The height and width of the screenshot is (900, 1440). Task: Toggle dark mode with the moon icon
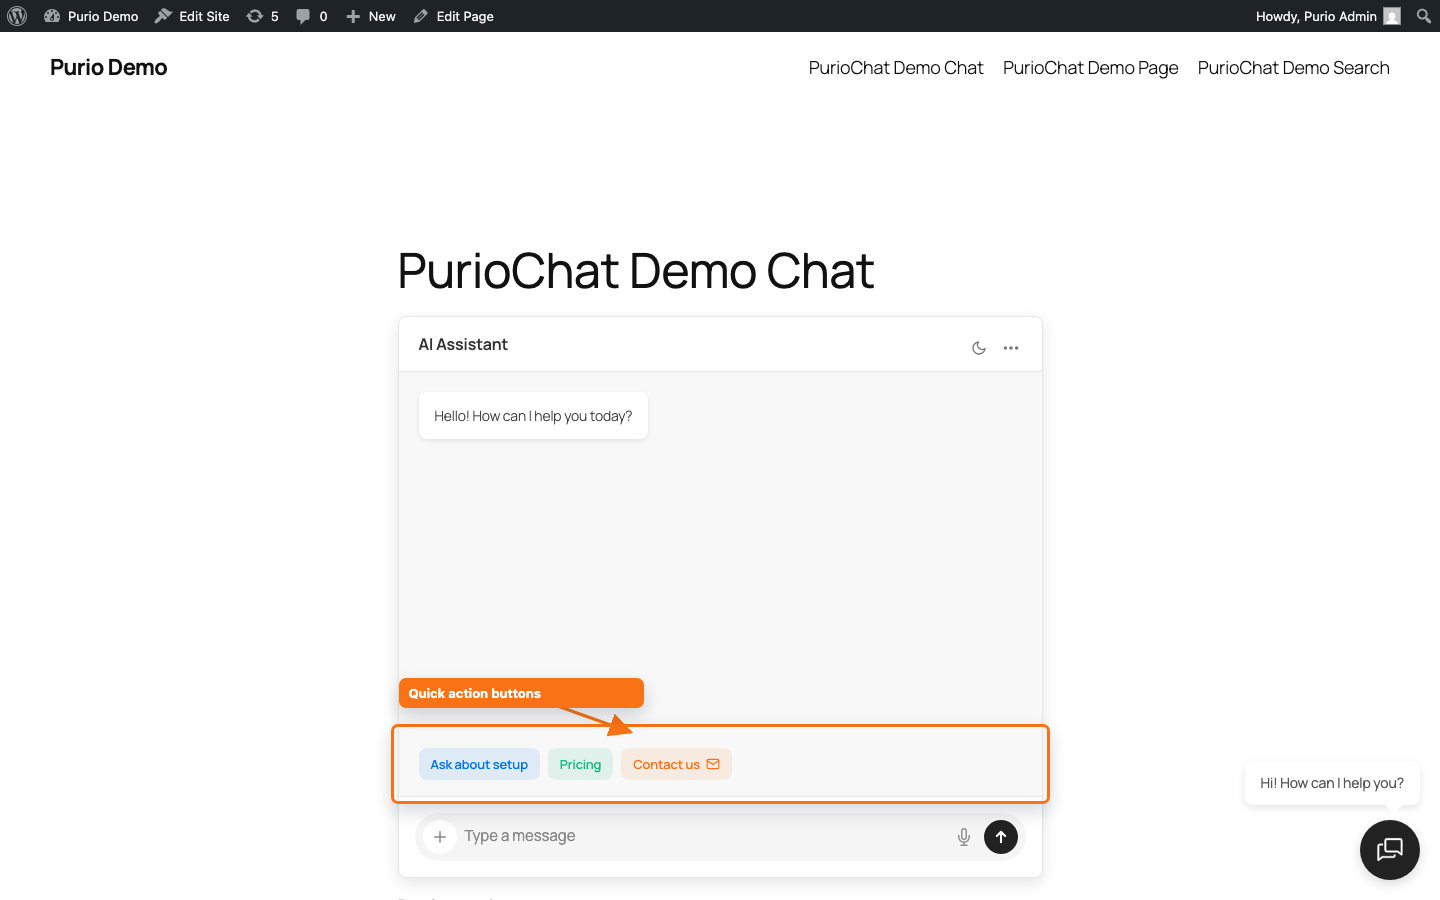(979, 348)
